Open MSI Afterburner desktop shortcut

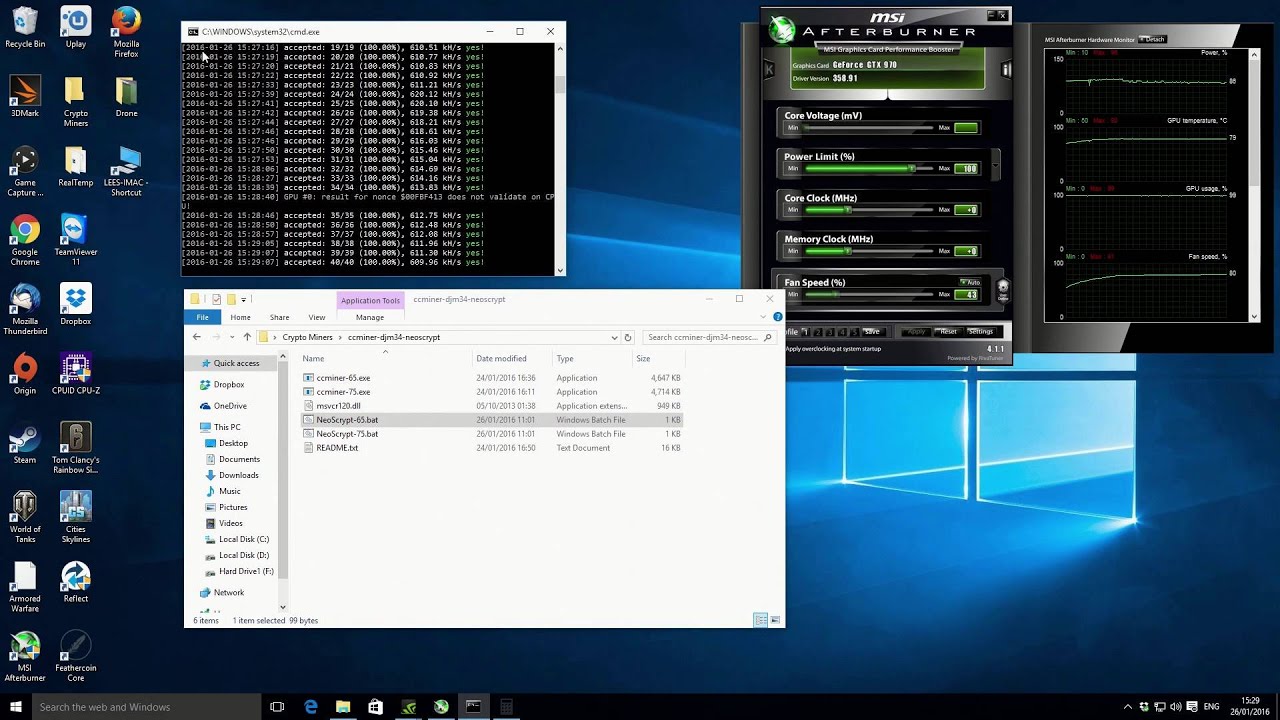coord(25,655)
